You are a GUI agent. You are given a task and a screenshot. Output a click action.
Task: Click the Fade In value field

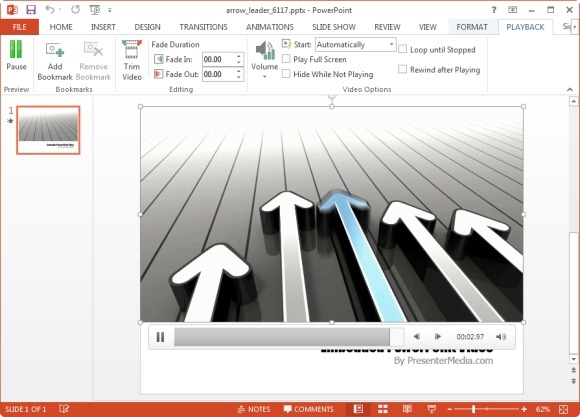coord(218,59)
